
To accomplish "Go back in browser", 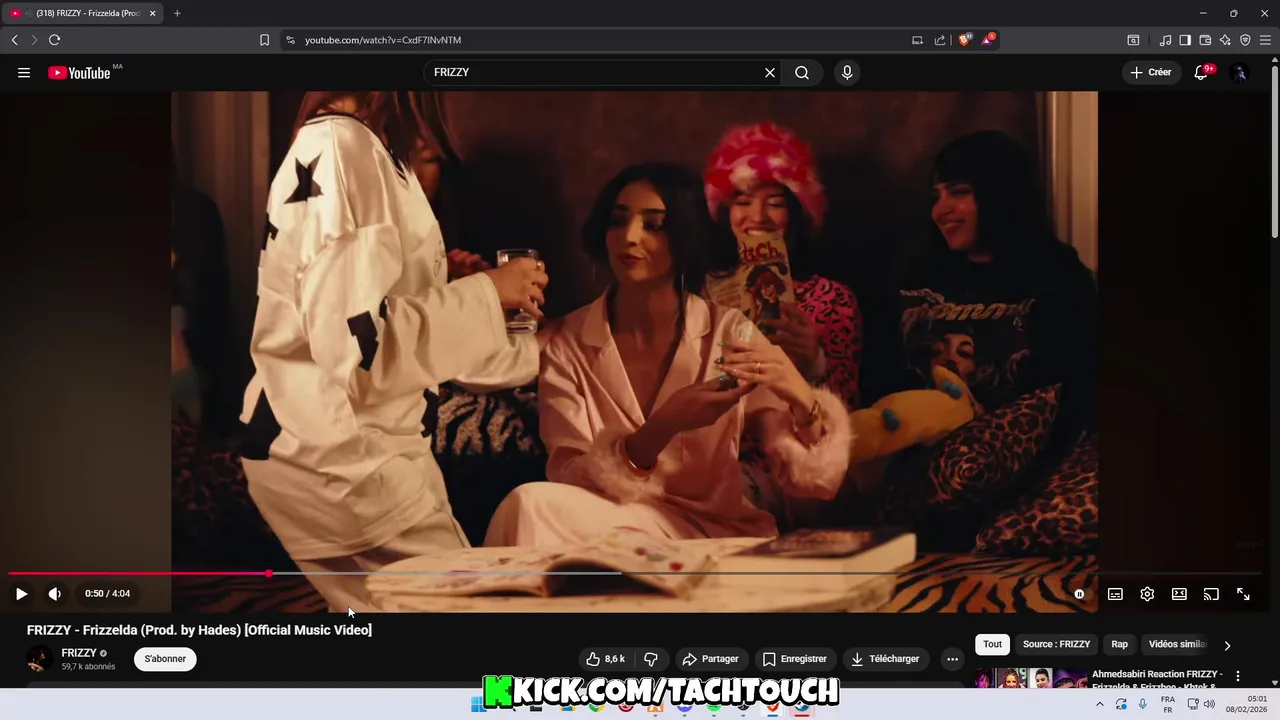I will [x=14, y=40].
